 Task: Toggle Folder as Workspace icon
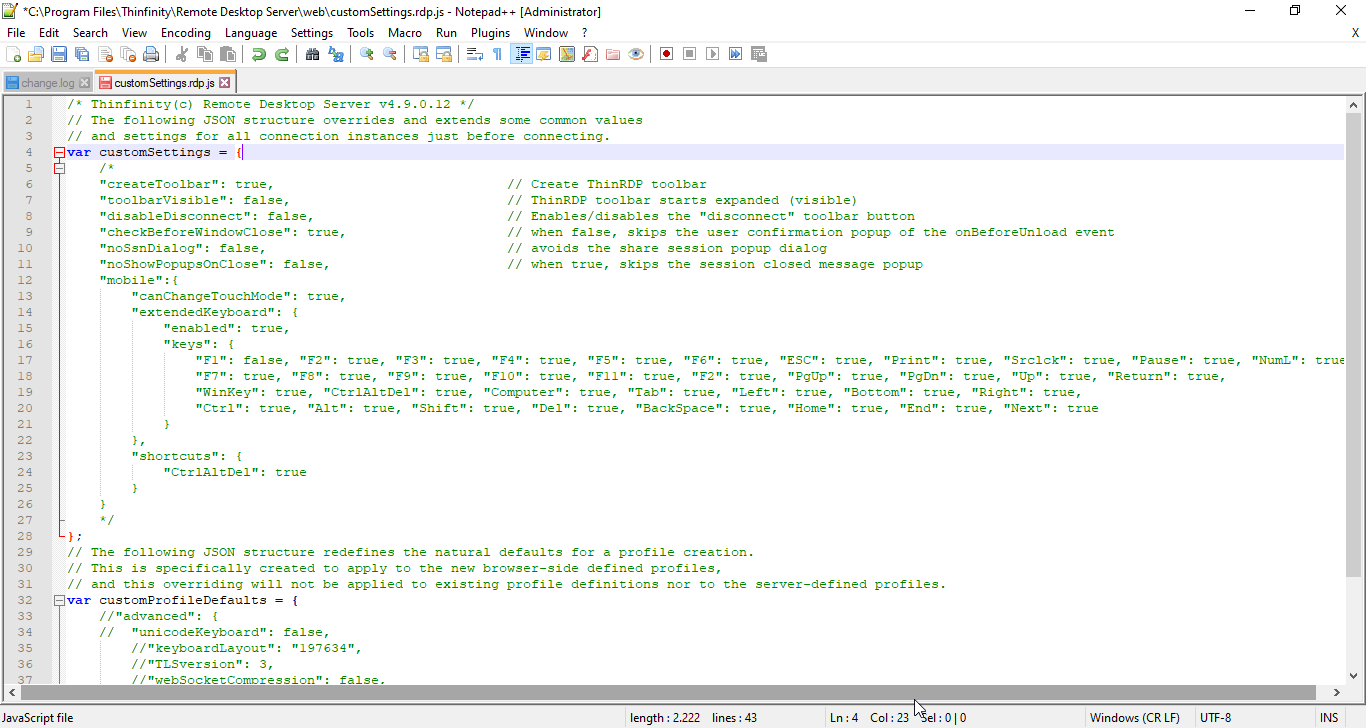click(x=613, y=54)
